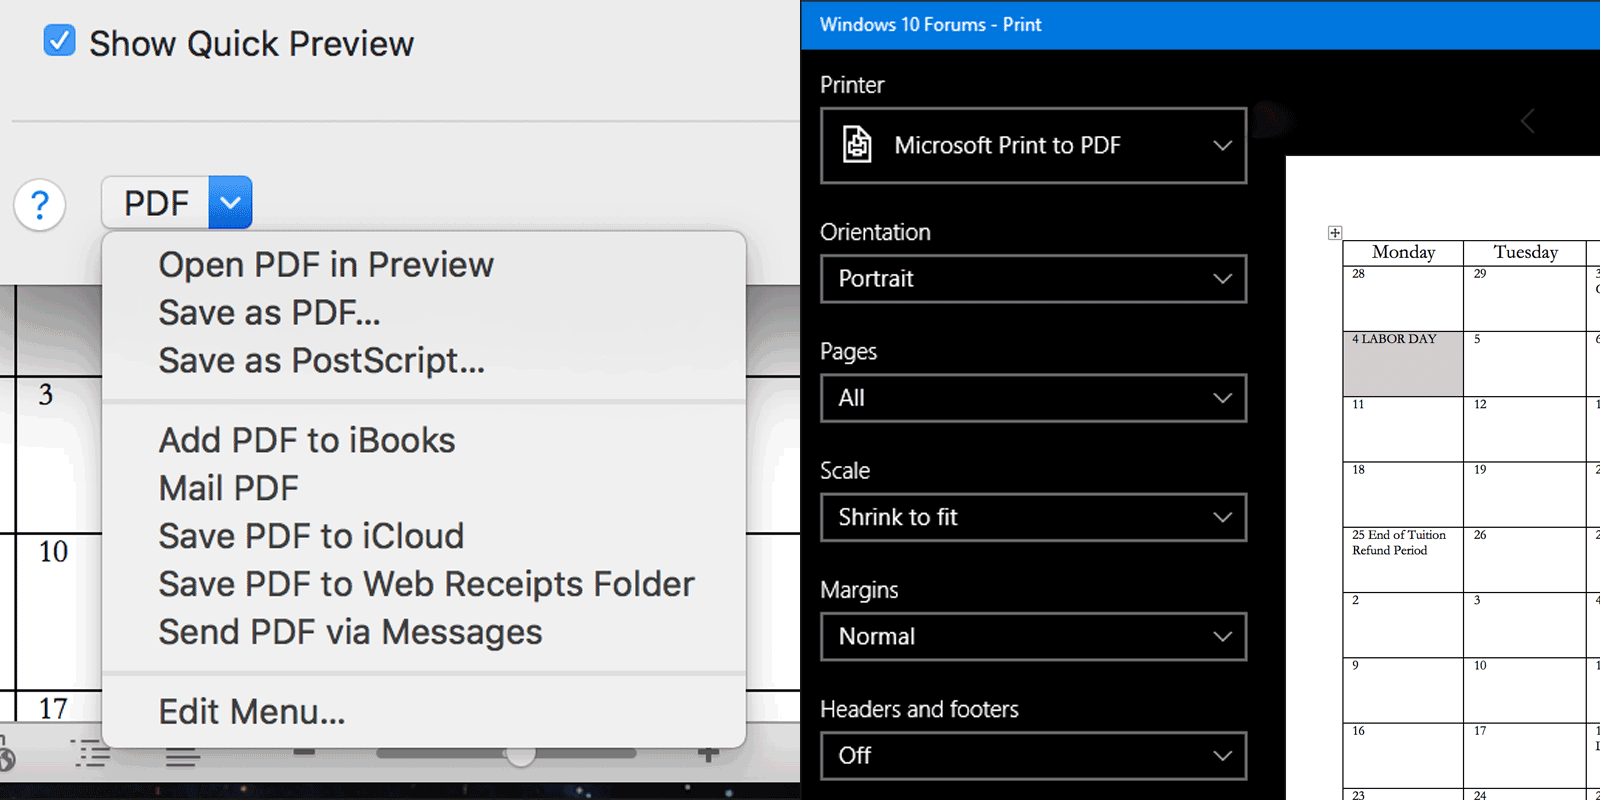Screen dimensions: 1600x800
Task: Click the 25 End of Tuition Refund Period cell
Action: click(x=1403, y=560)
